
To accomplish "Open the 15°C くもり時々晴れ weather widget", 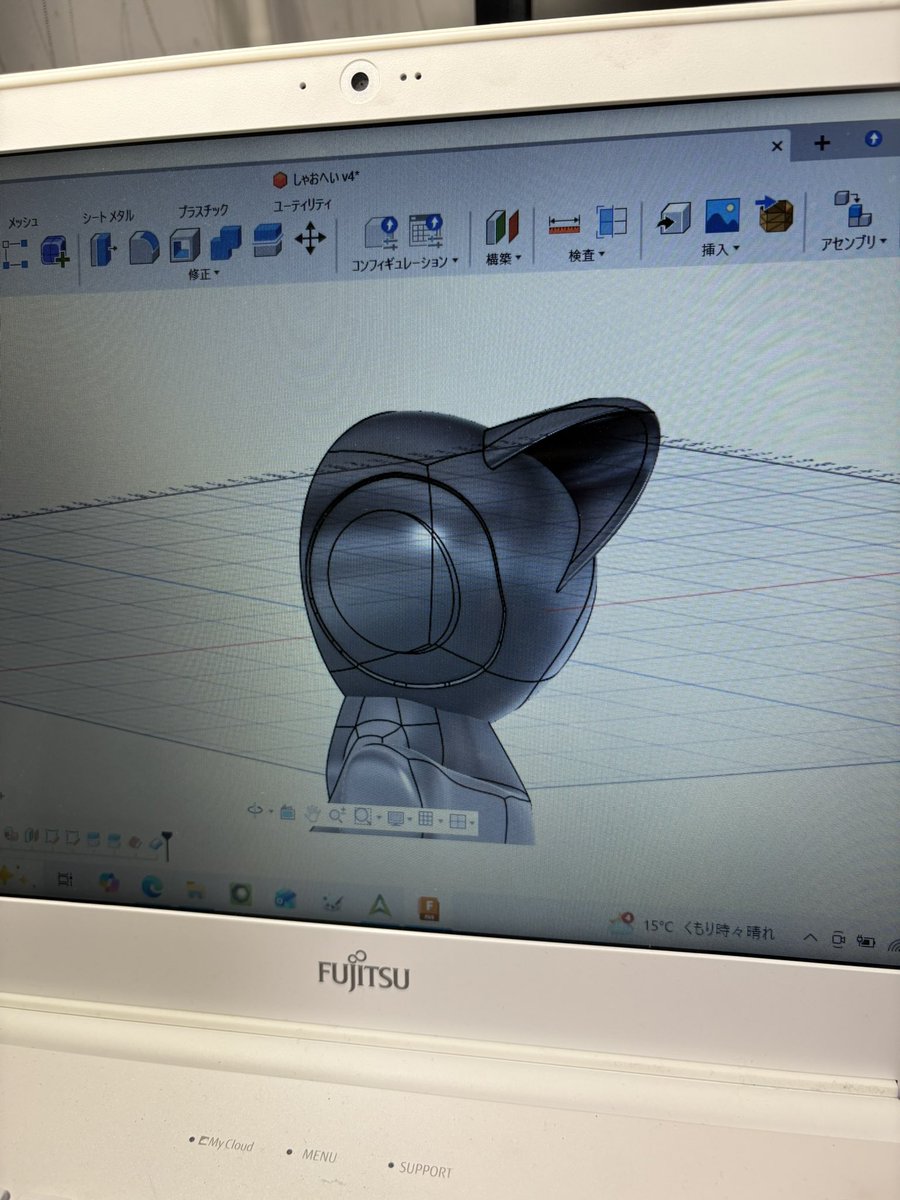I will click(692, 927).
